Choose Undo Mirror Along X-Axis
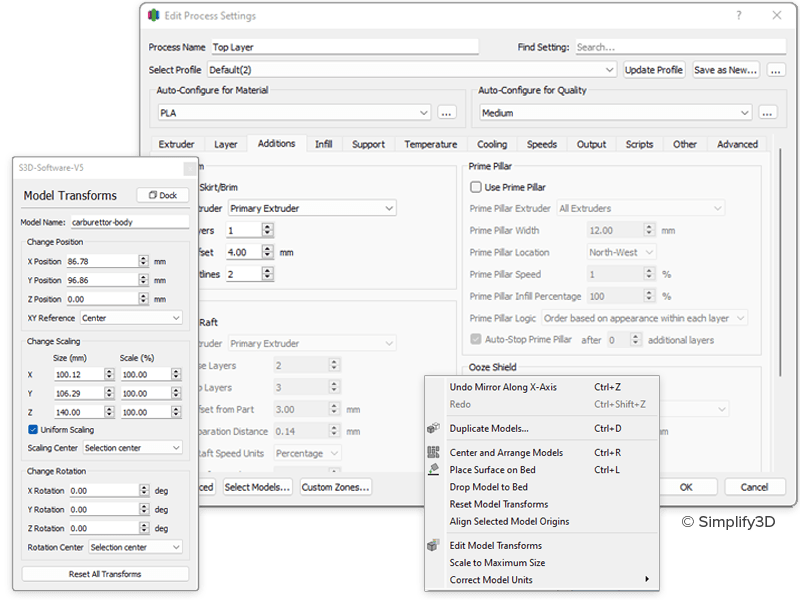 click(x=542, y=387)
